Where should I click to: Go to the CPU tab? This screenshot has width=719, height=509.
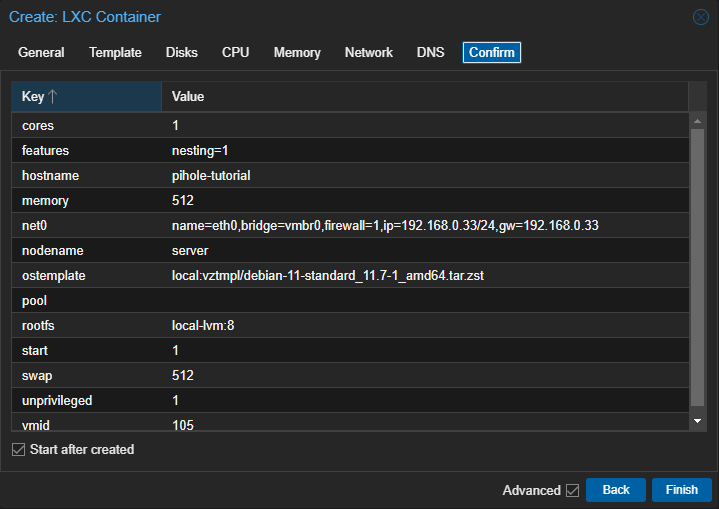235,53
